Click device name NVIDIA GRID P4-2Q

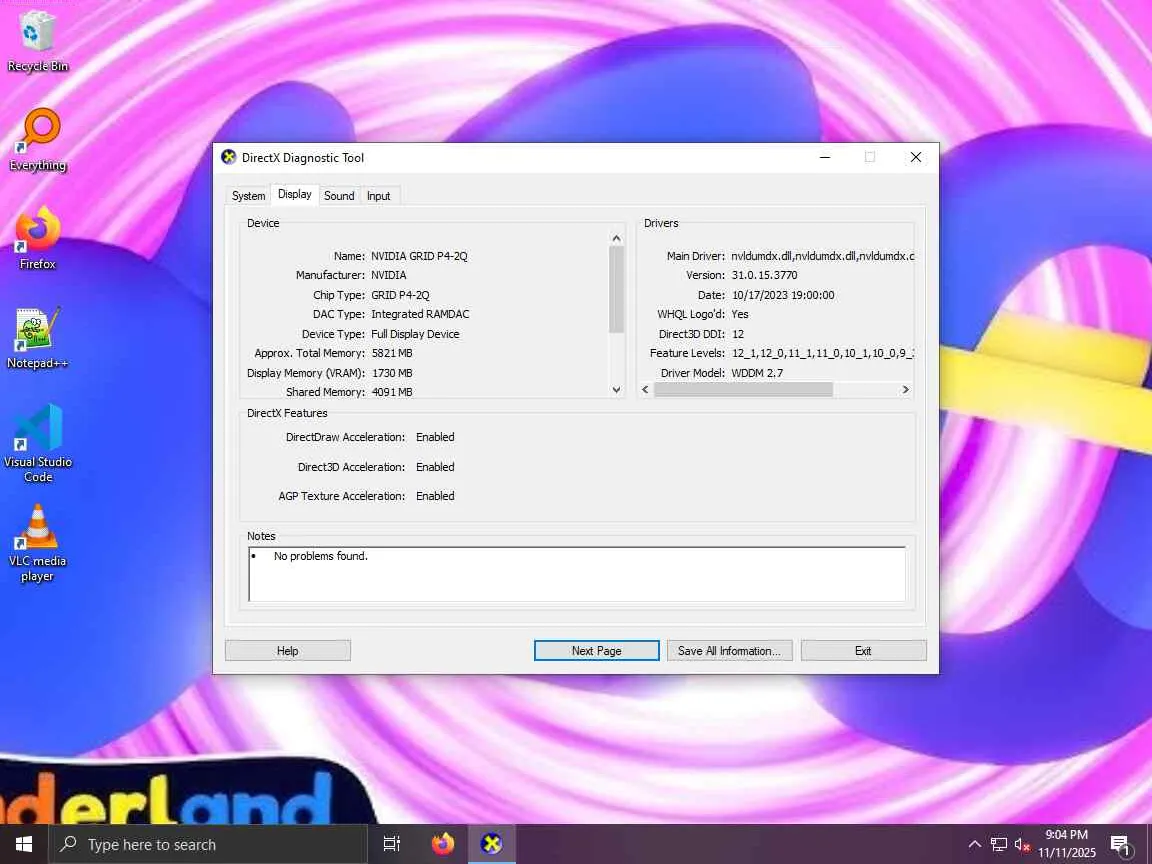[420, 256]
